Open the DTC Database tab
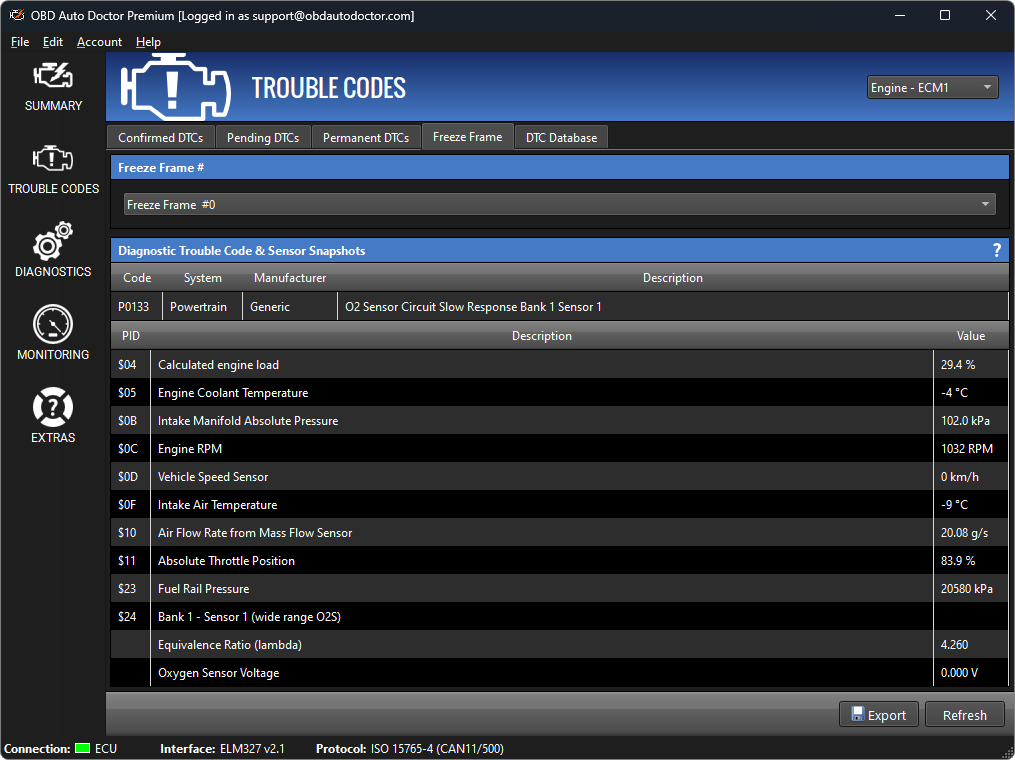 pos(561,137)
